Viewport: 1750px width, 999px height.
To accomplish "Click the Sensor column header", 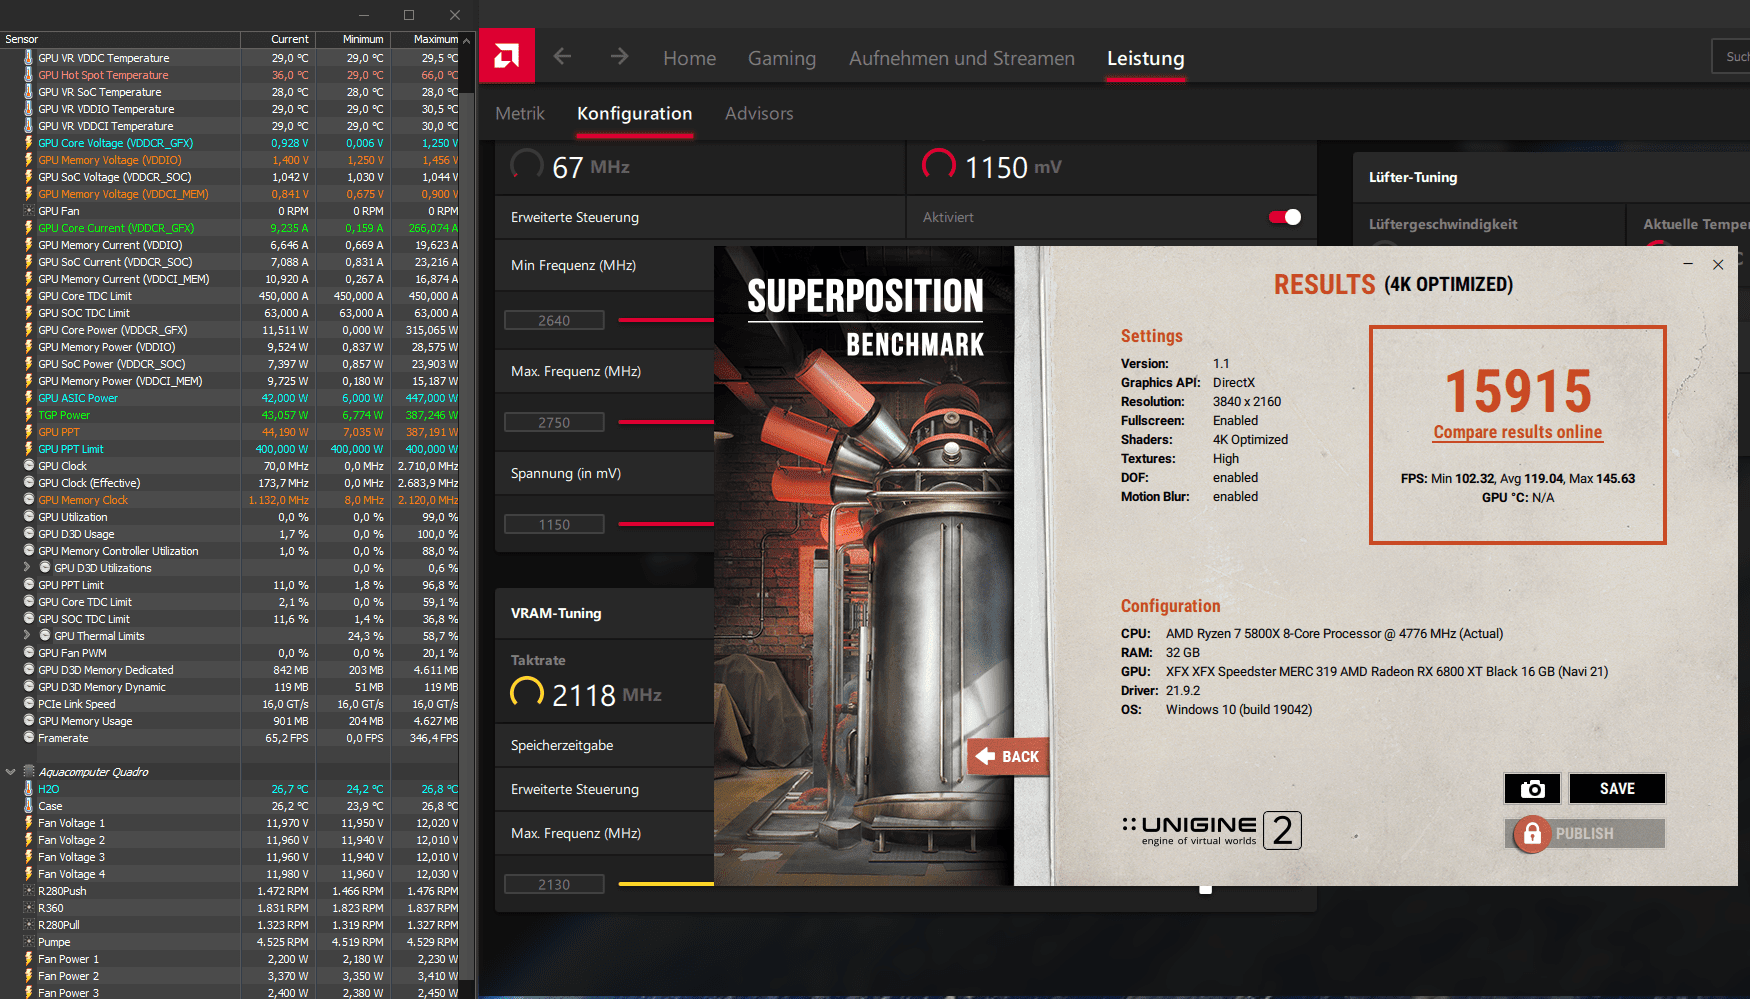I will 120,39.
